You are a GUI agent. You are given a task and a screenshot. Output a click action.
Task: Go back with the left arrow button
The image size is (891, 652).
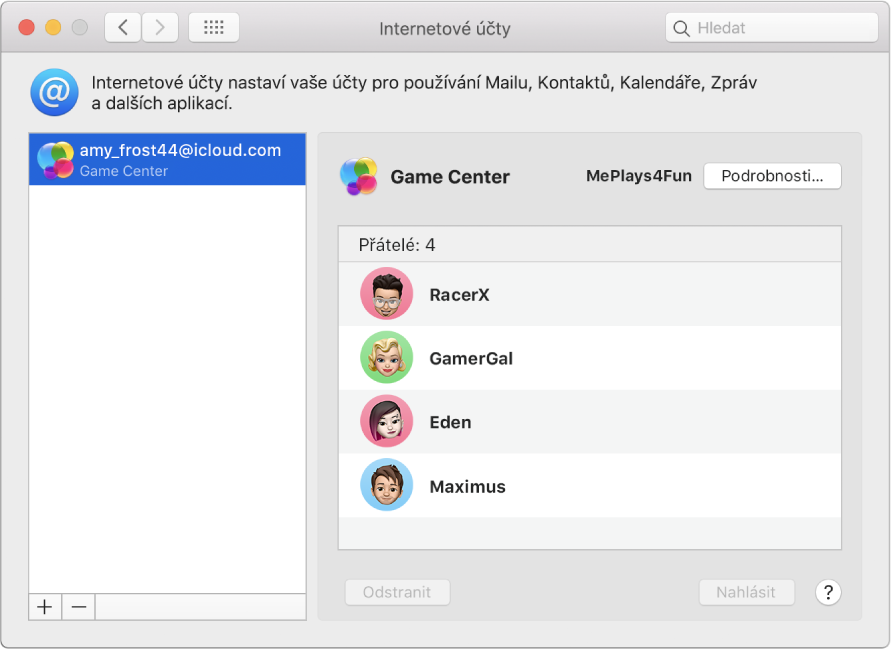[x=123, y=27]
